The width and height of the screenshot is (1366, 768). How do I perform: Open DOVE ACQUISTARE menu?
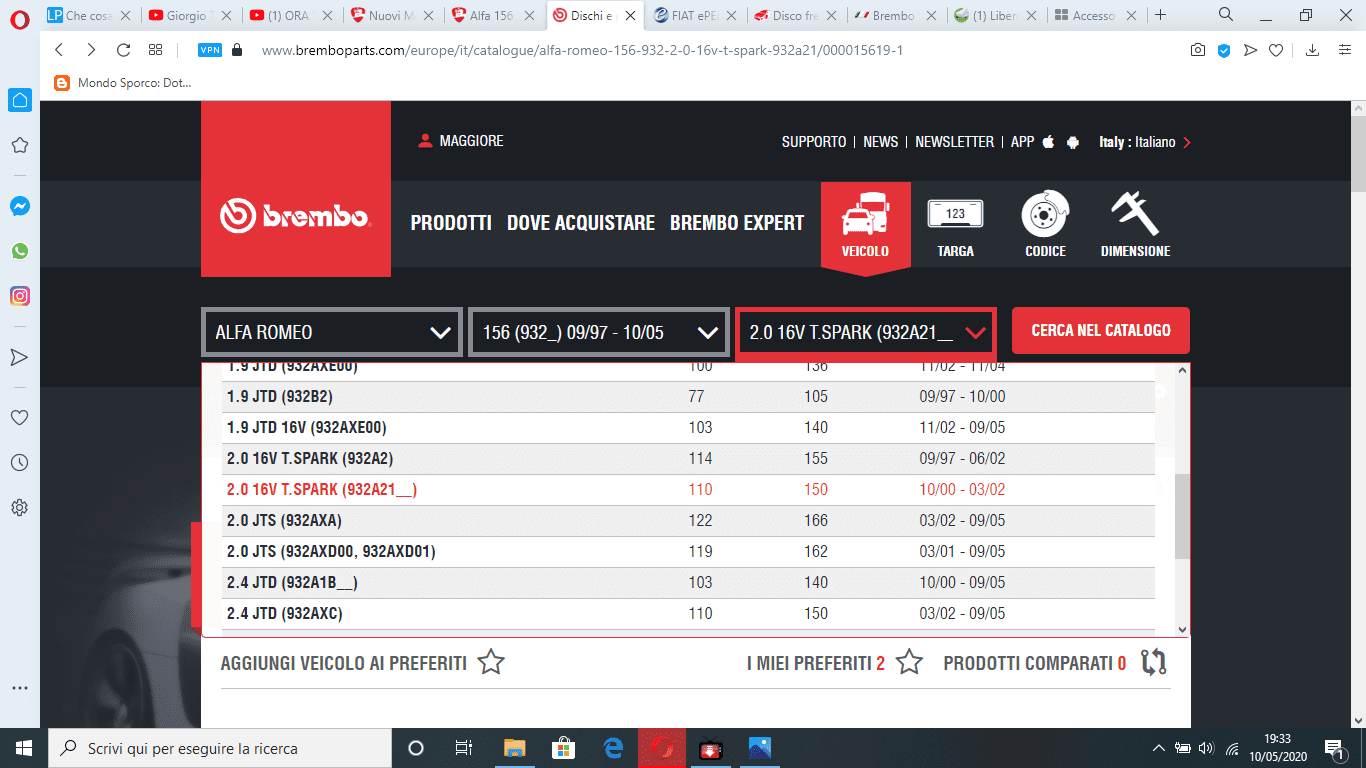click(581, 223)
